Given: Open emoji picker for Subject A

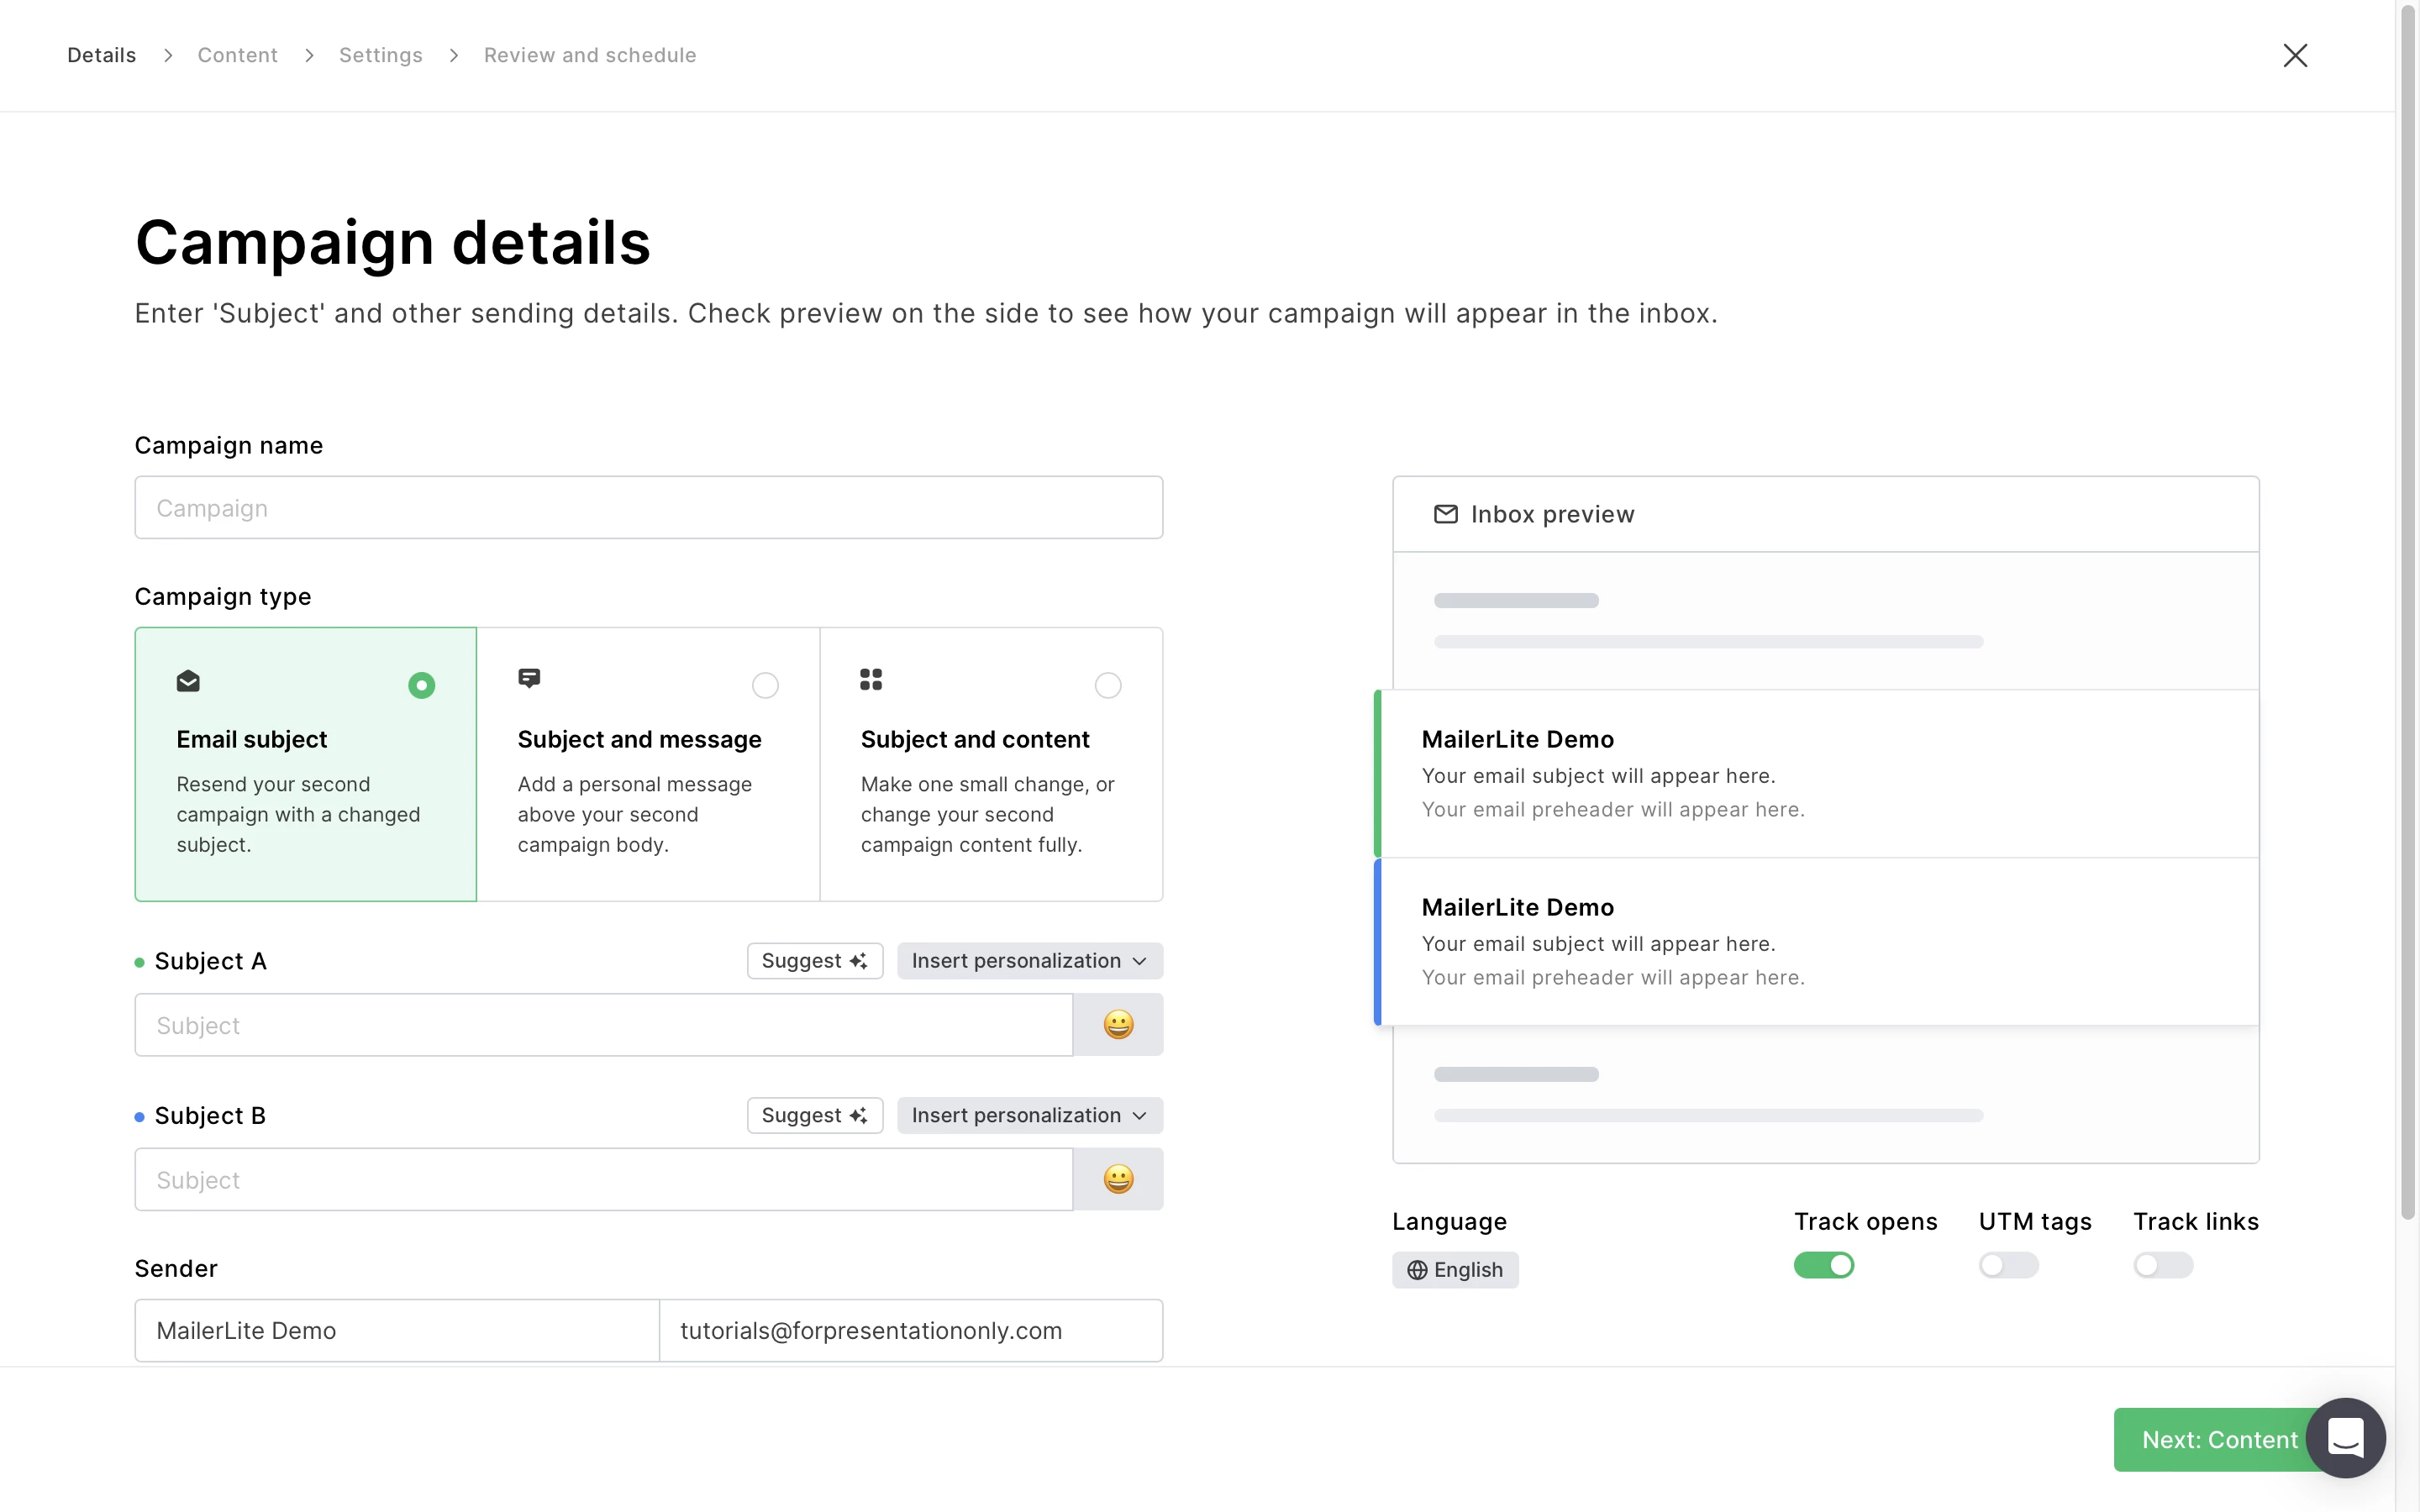Looking at the screenshot, I should (1117, 1024).
